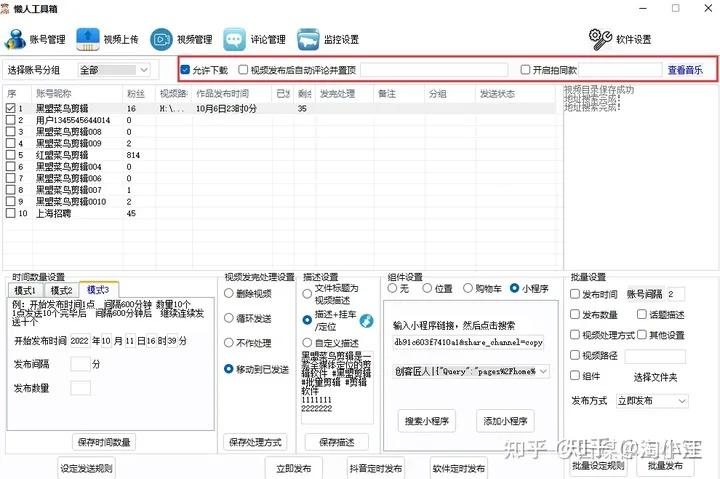Tick 视频处理方式 in batch settings
720x479 pixels.
coord(574,335)
